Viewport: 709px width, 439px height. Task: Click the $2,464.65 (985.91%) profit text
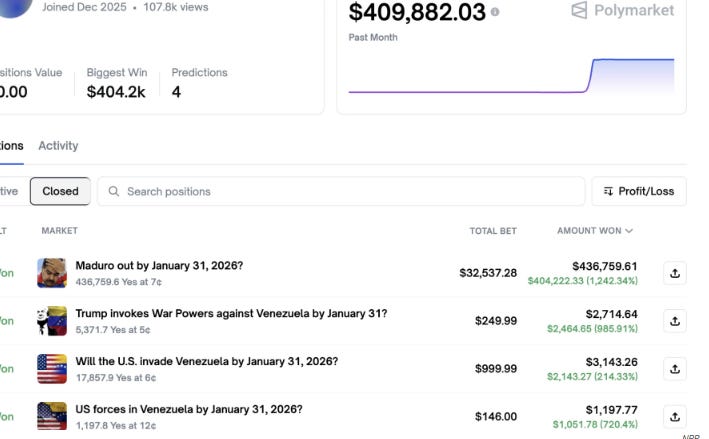coord(592,329)
